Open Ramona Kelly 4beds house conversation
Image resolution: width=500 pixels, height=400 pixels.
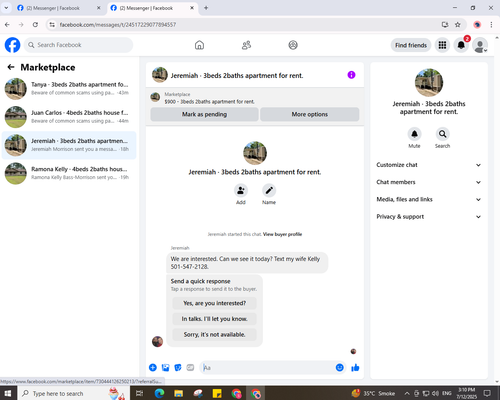(x=69, y=173)
